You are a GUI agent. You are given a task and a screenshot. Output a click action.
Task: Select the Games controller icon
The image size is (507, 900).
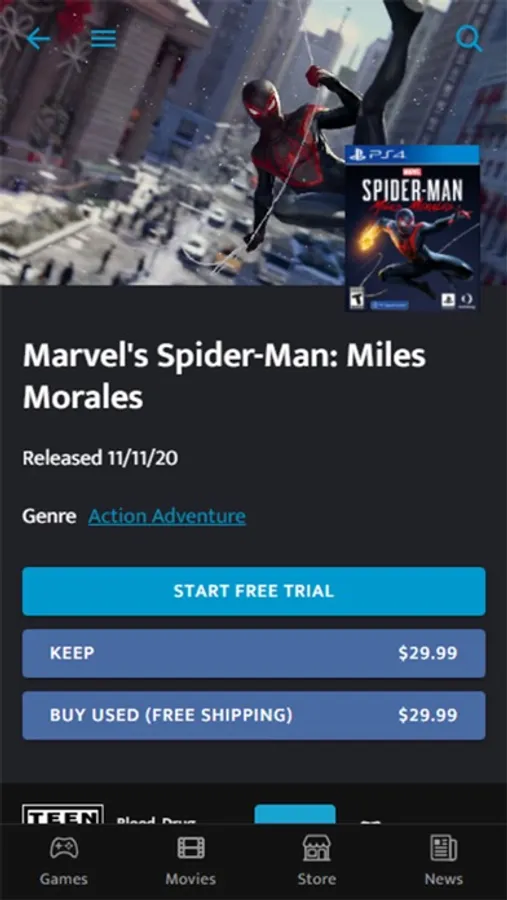click(64, 848)
